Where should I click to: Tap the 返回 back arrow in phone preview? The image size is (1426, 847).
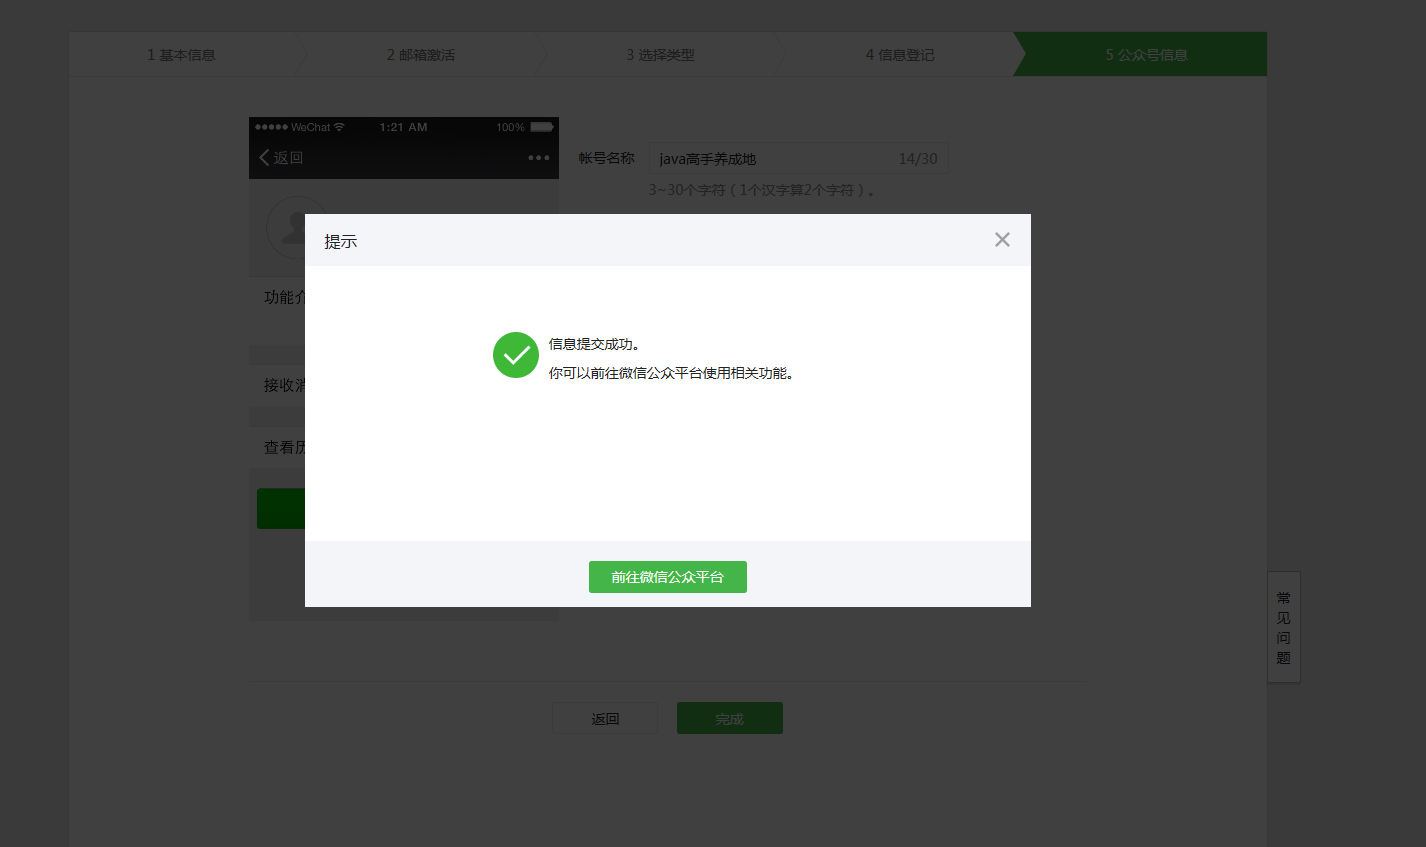[x=281, y=158]
